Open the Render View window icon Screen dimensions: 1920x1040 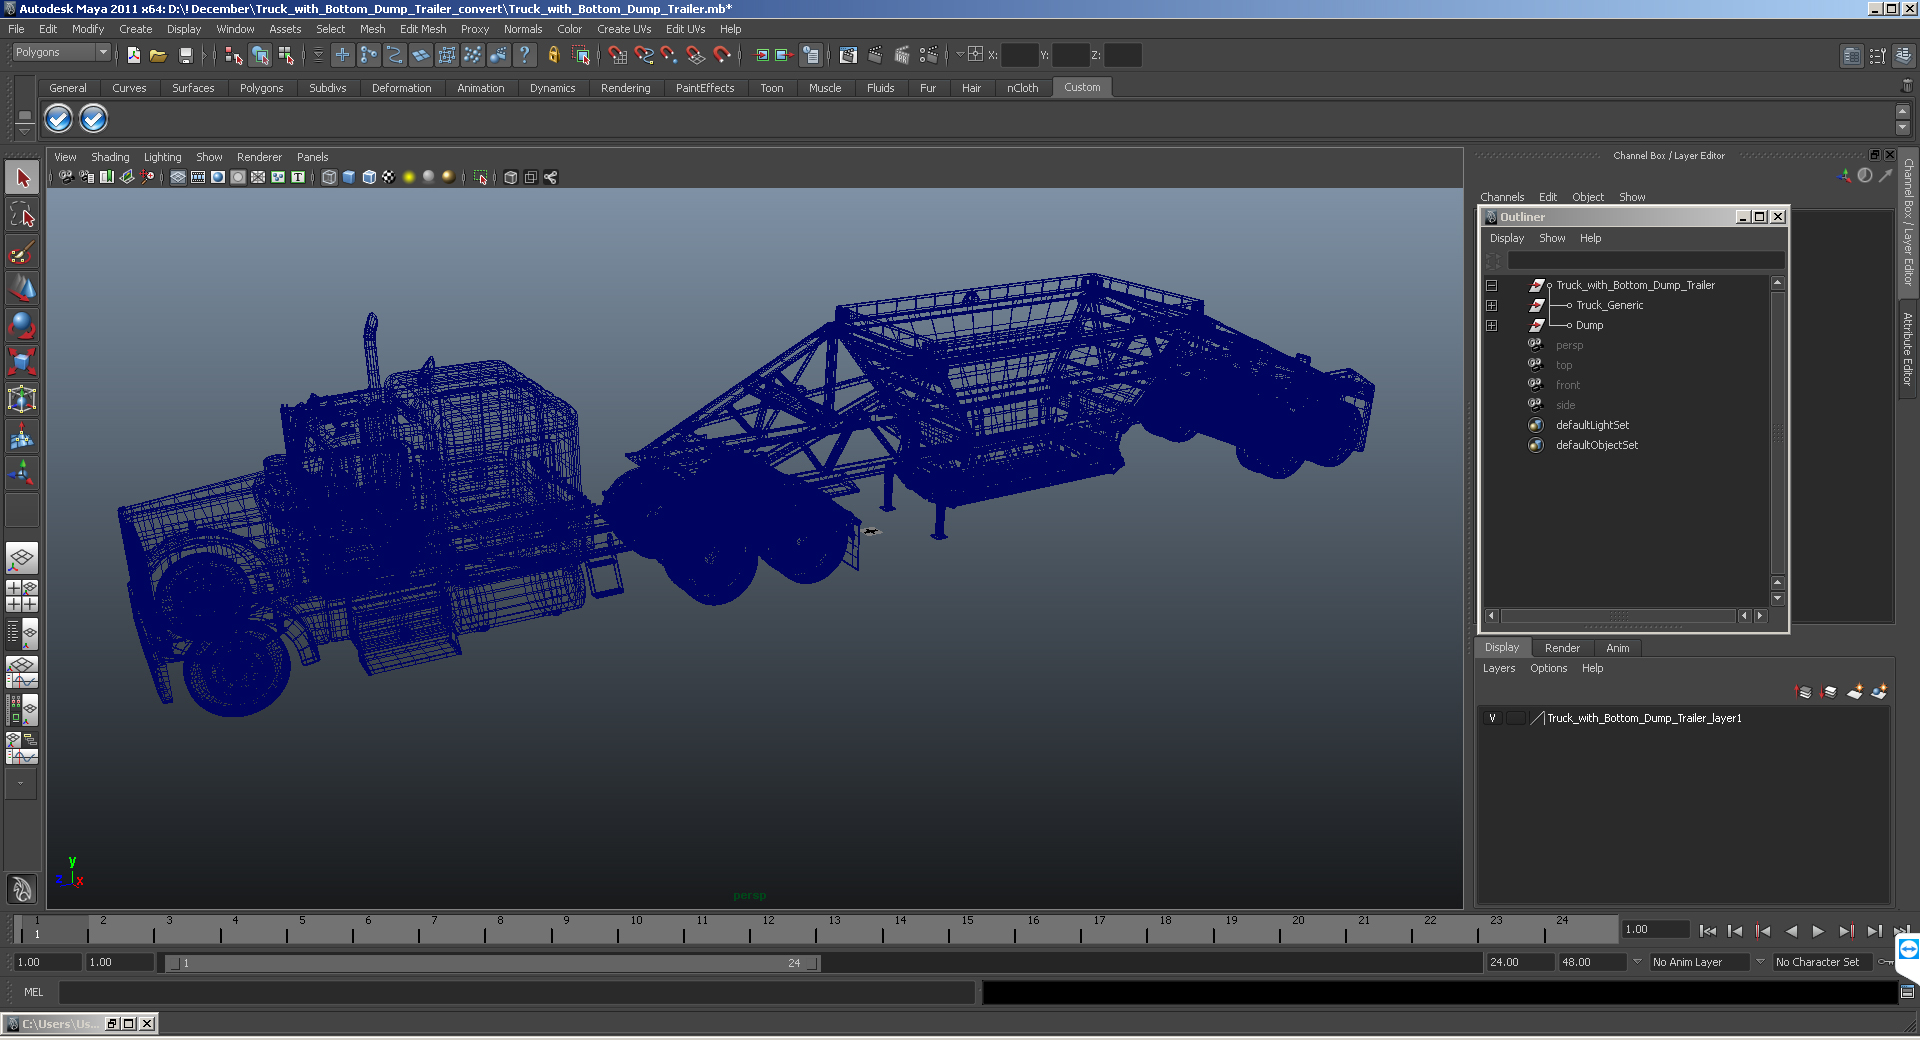coord(848,55)
